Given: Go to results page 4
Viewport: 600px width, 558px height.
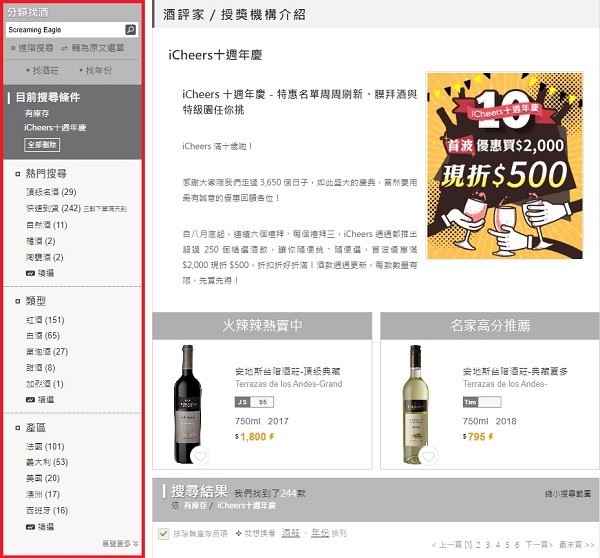Looking at the screenshot, I should [x=497, y=545].
